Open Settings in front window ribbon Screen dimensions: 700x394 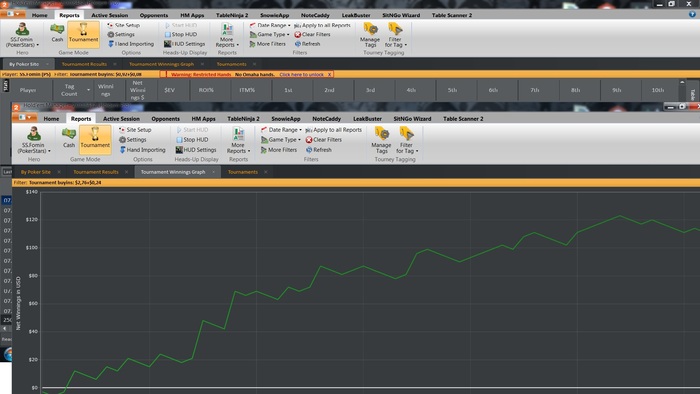[133, 140]
